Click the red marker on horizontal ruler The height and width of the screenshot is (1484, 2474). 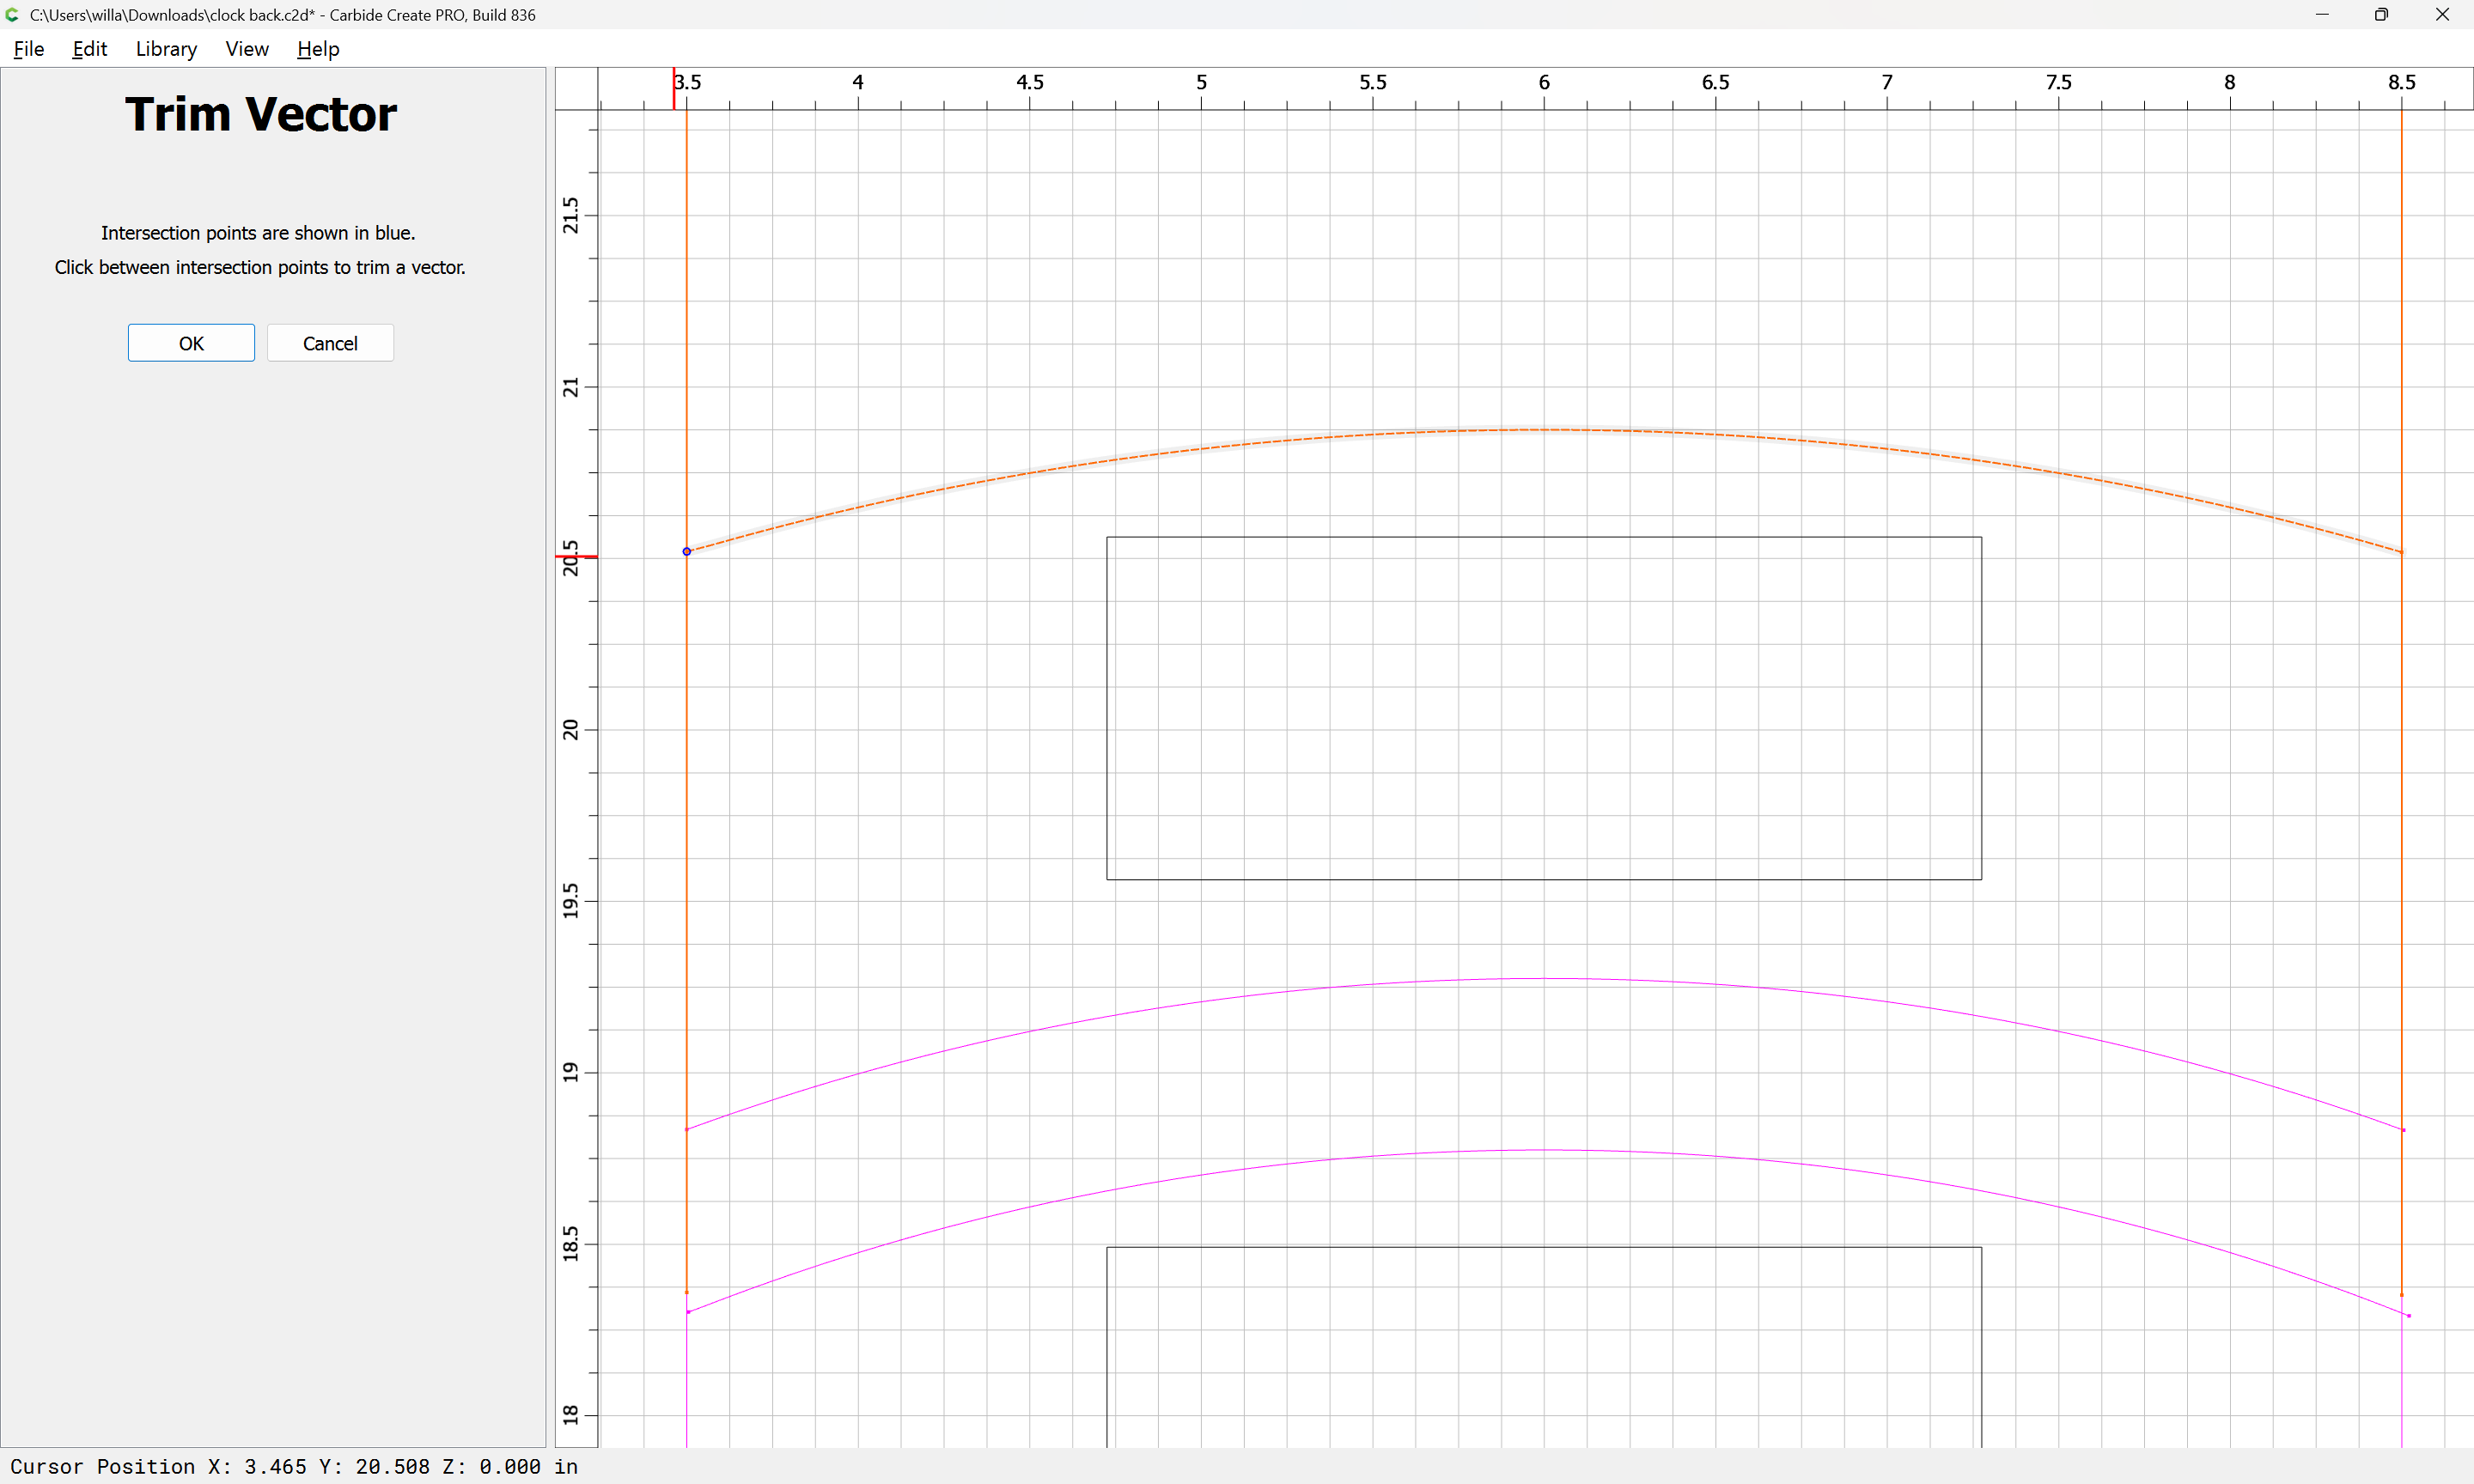point(674,88)
